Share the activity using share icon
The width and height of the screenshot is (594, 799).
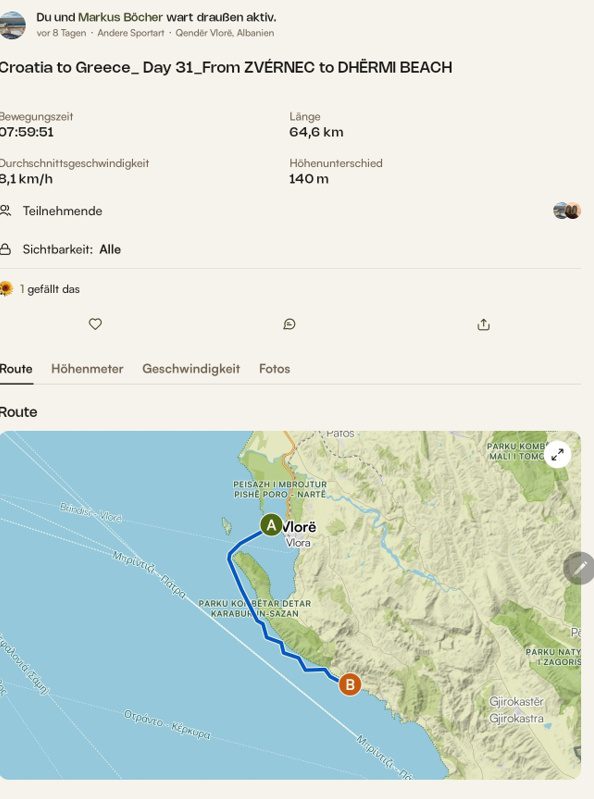483,325
